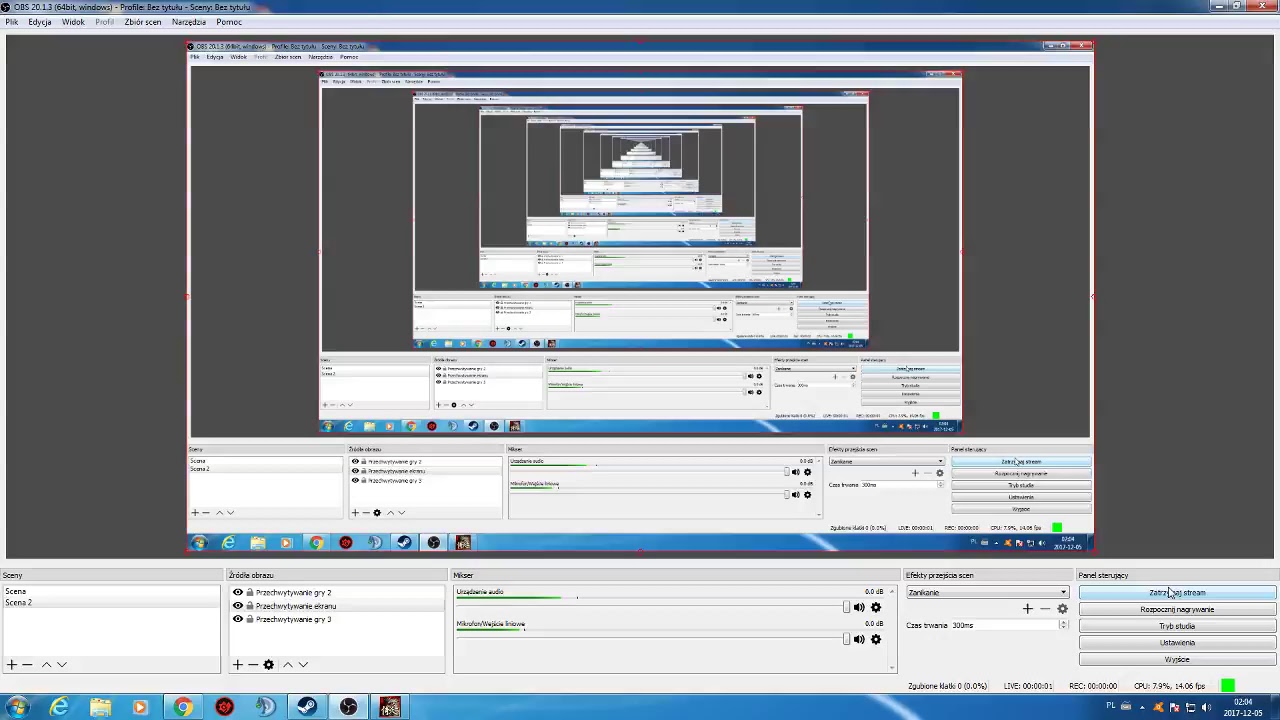
Task: Decrease Czas trwania with the down arrow
Action: [x=1063, y=628]
